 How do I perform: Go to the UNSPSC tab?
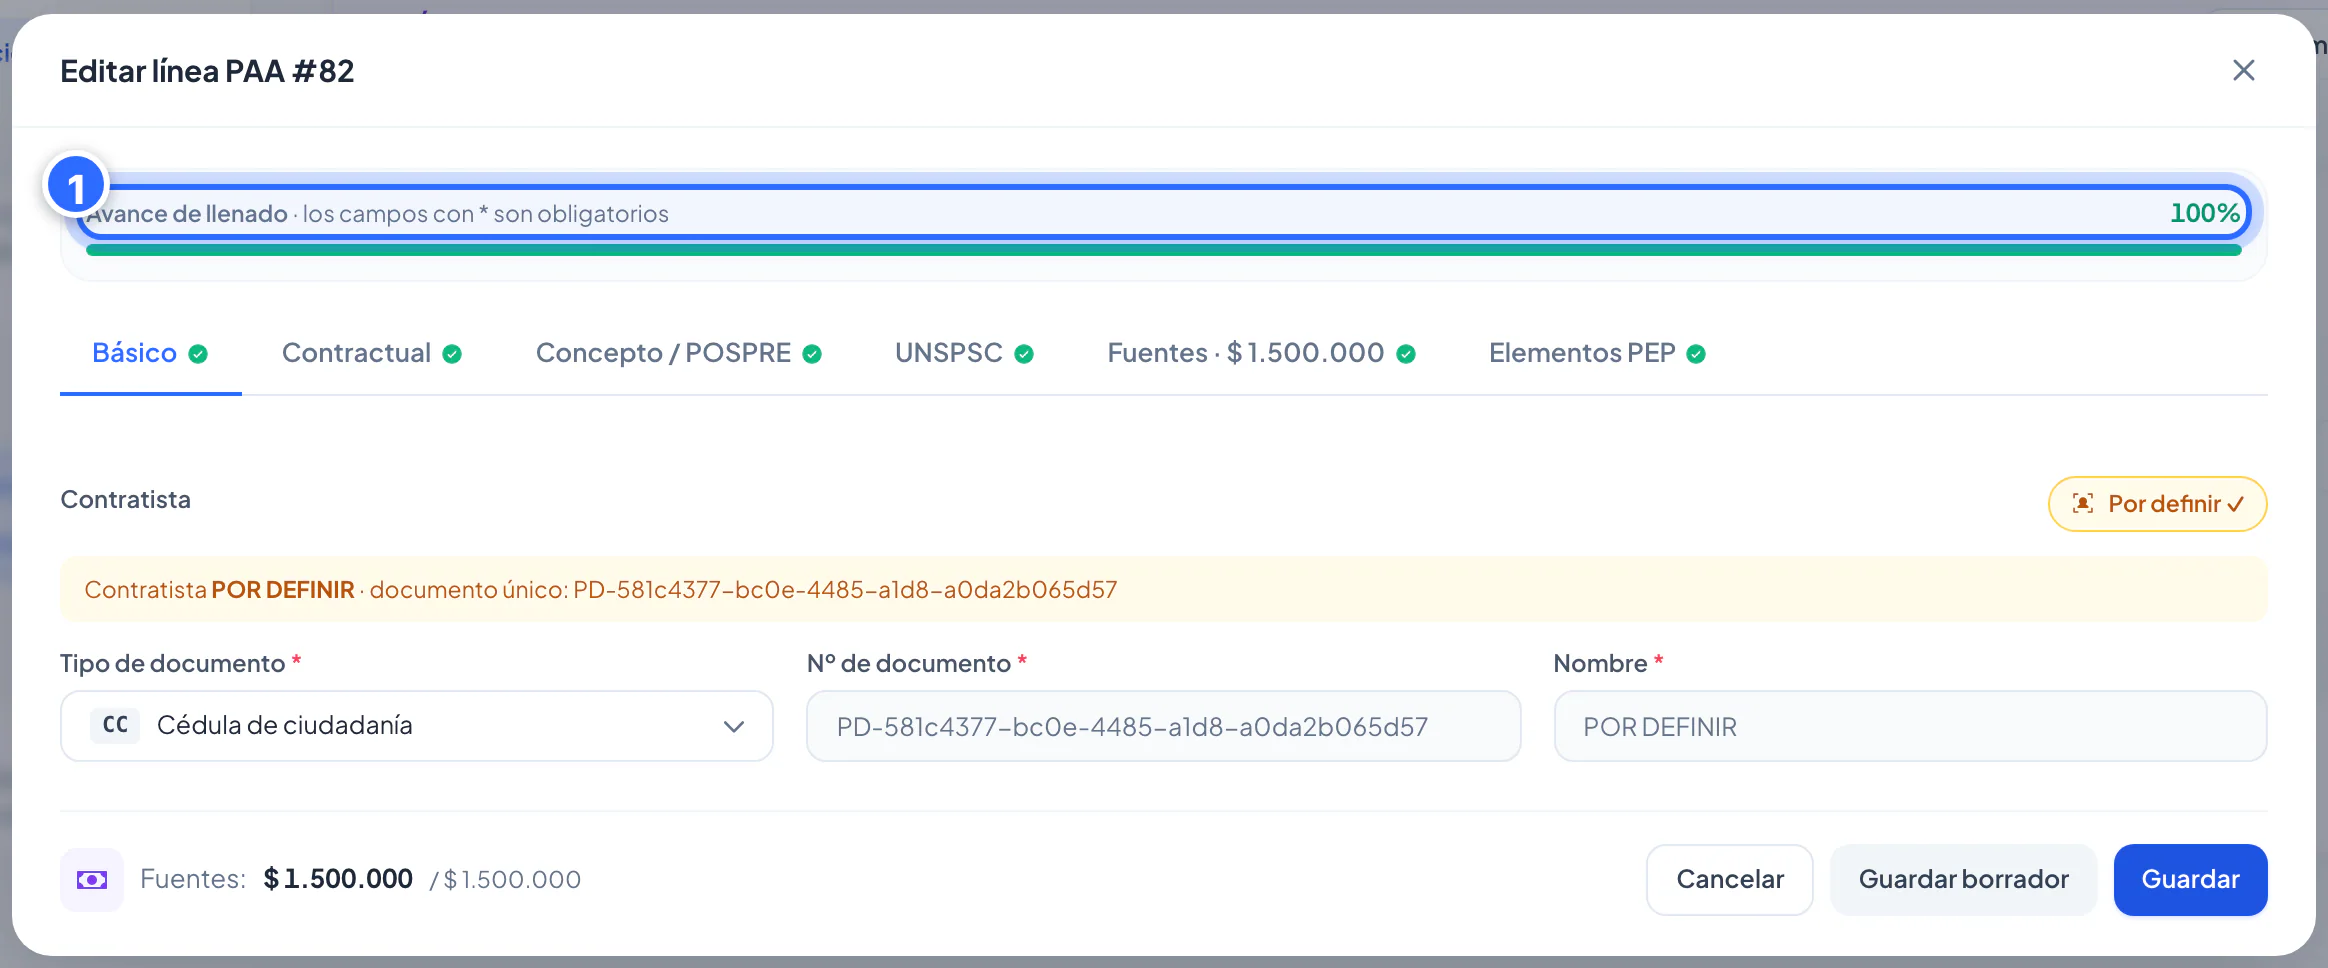(x=964, y=353)
